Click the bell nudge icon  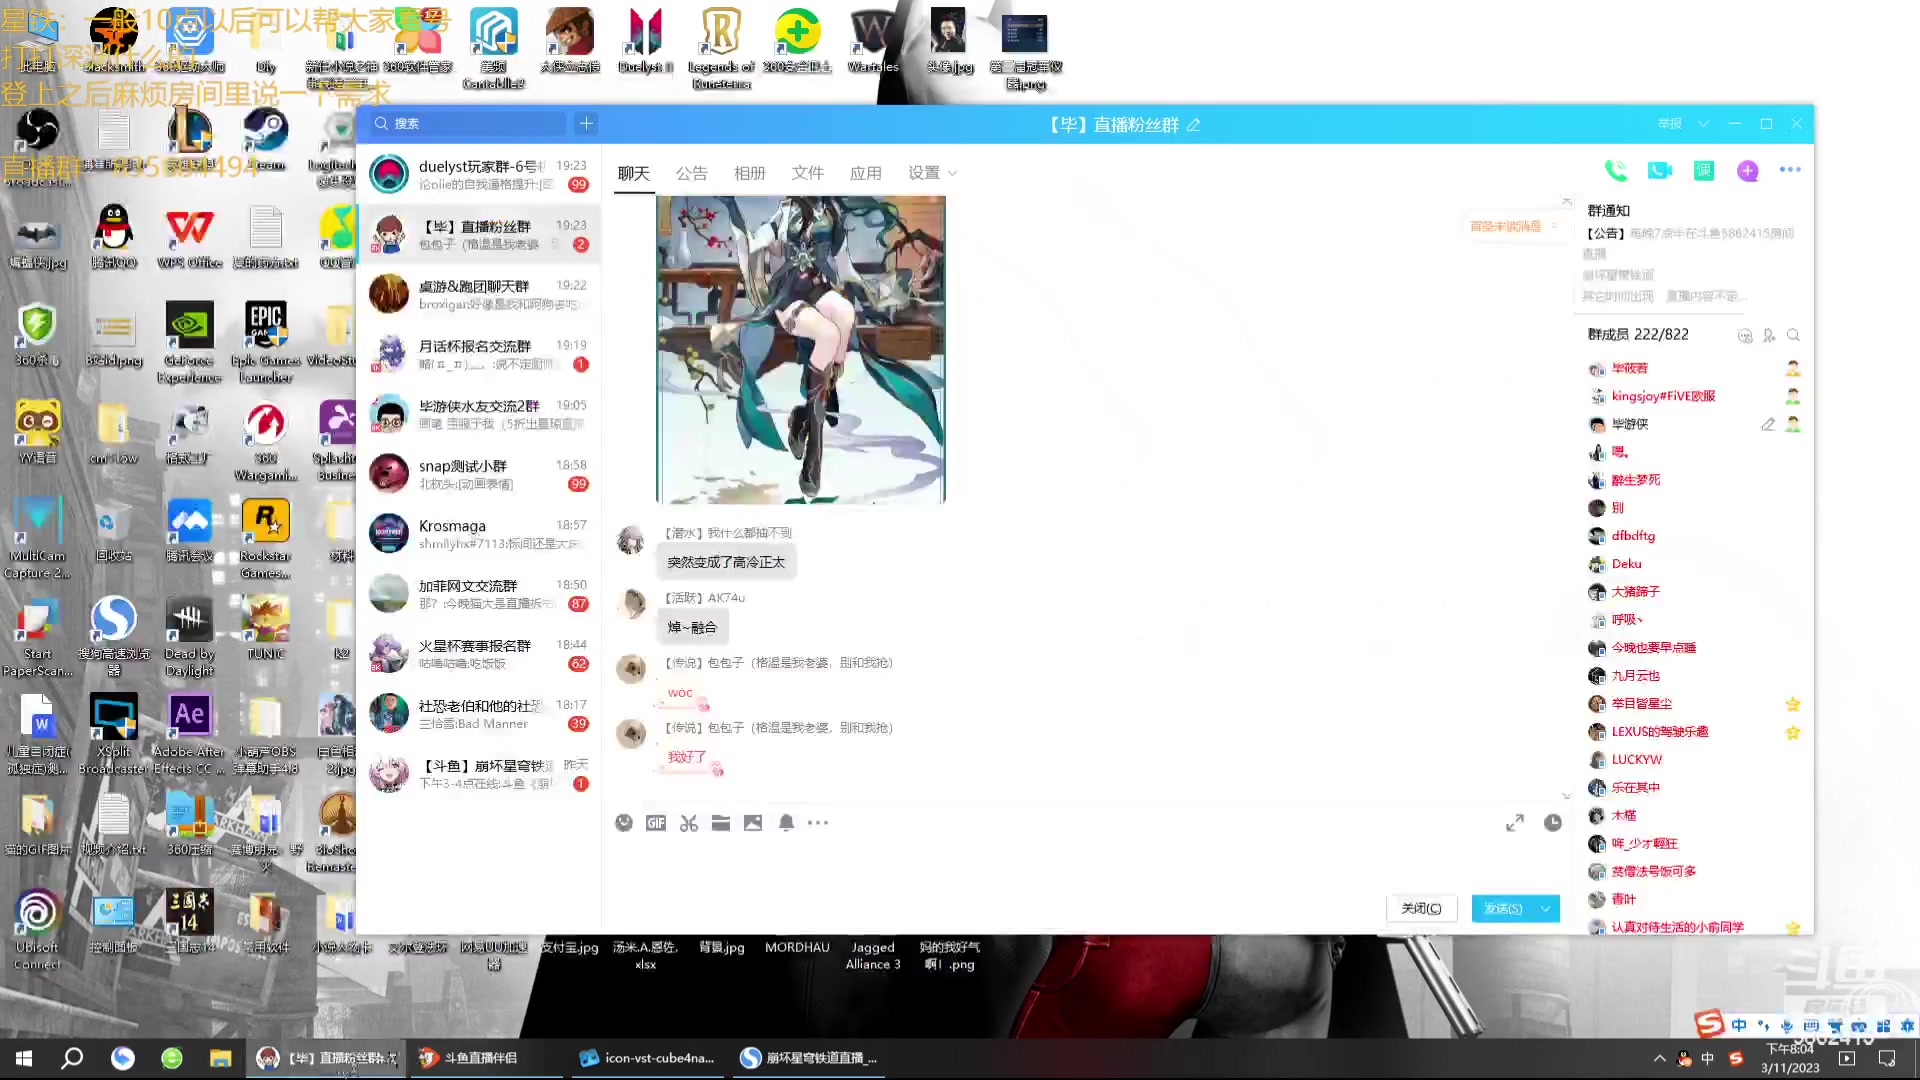coord(786,823)
